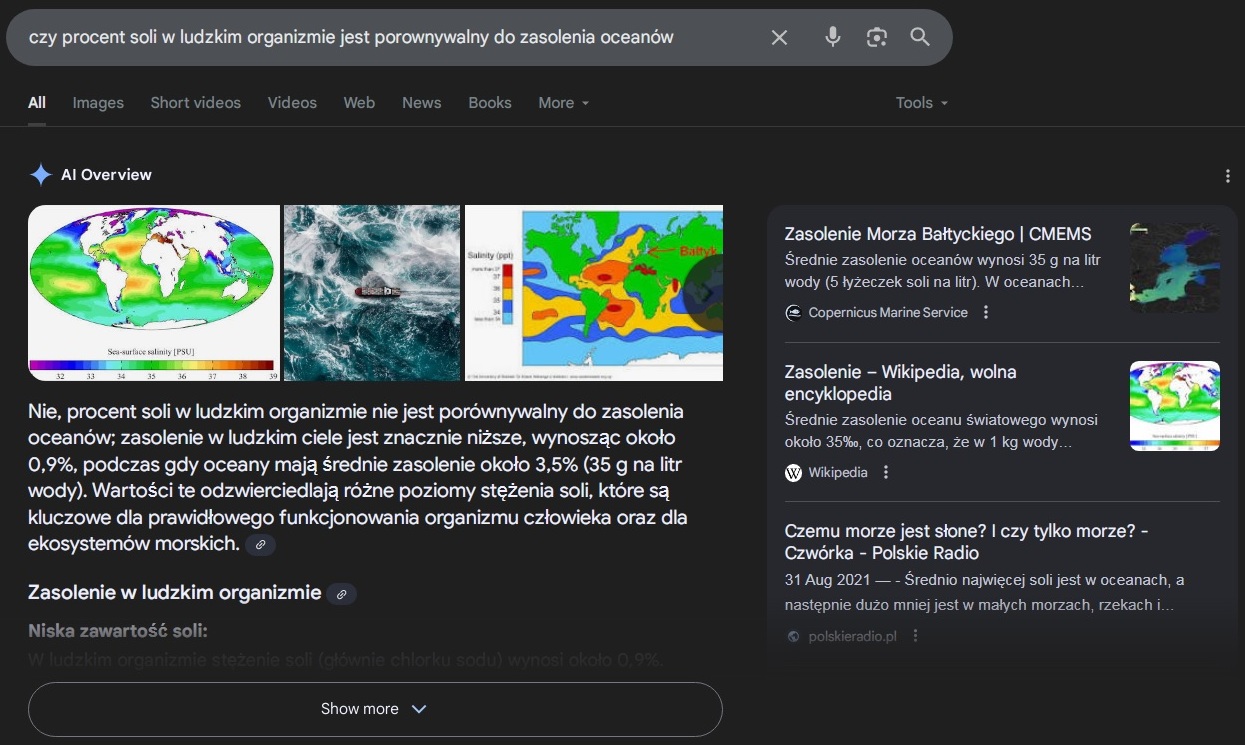Click the Copernicus Marine Service favicon
Viewport: 1245px width, 745px height.
[x=793, y=312]
